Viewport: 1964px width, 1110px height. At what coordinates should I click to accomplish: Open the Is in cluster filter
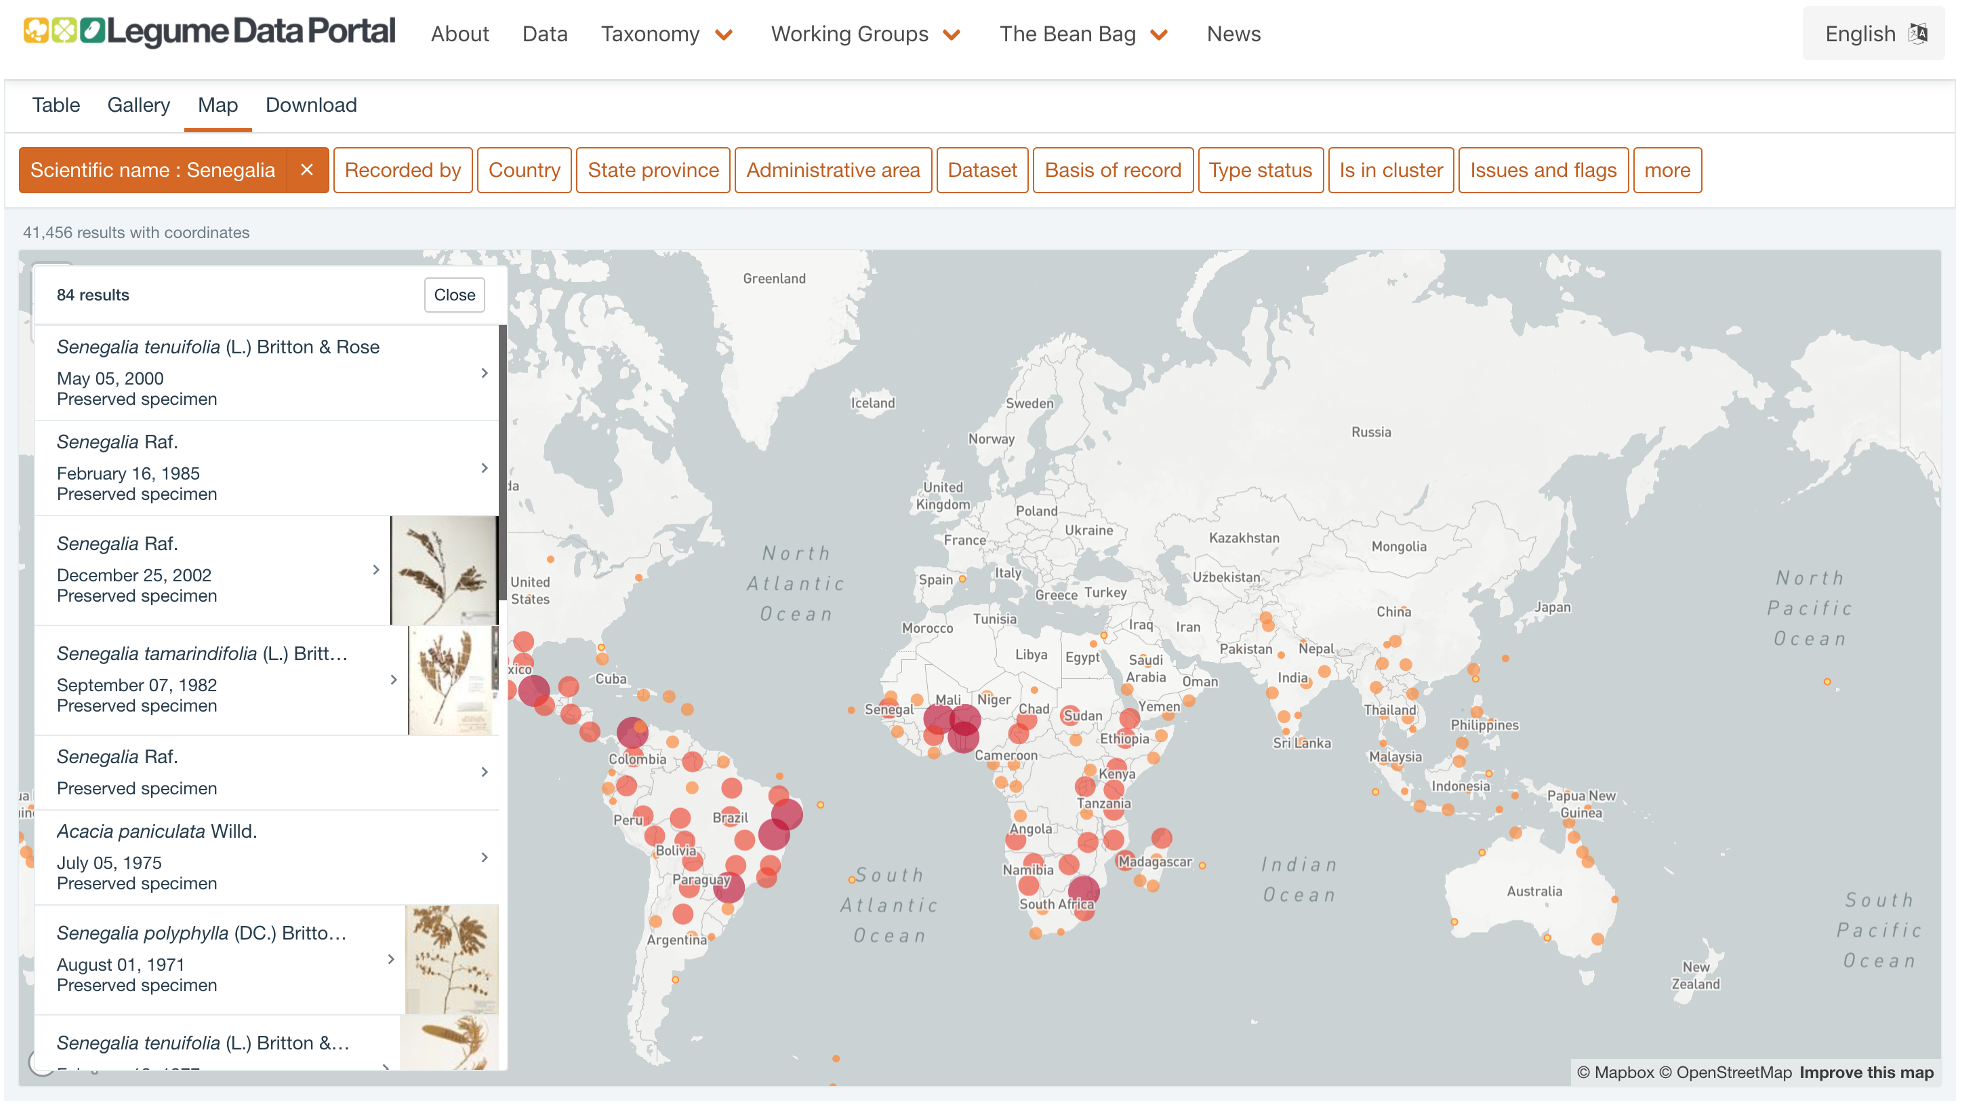pyautogui.click(x=1390, y=170)
